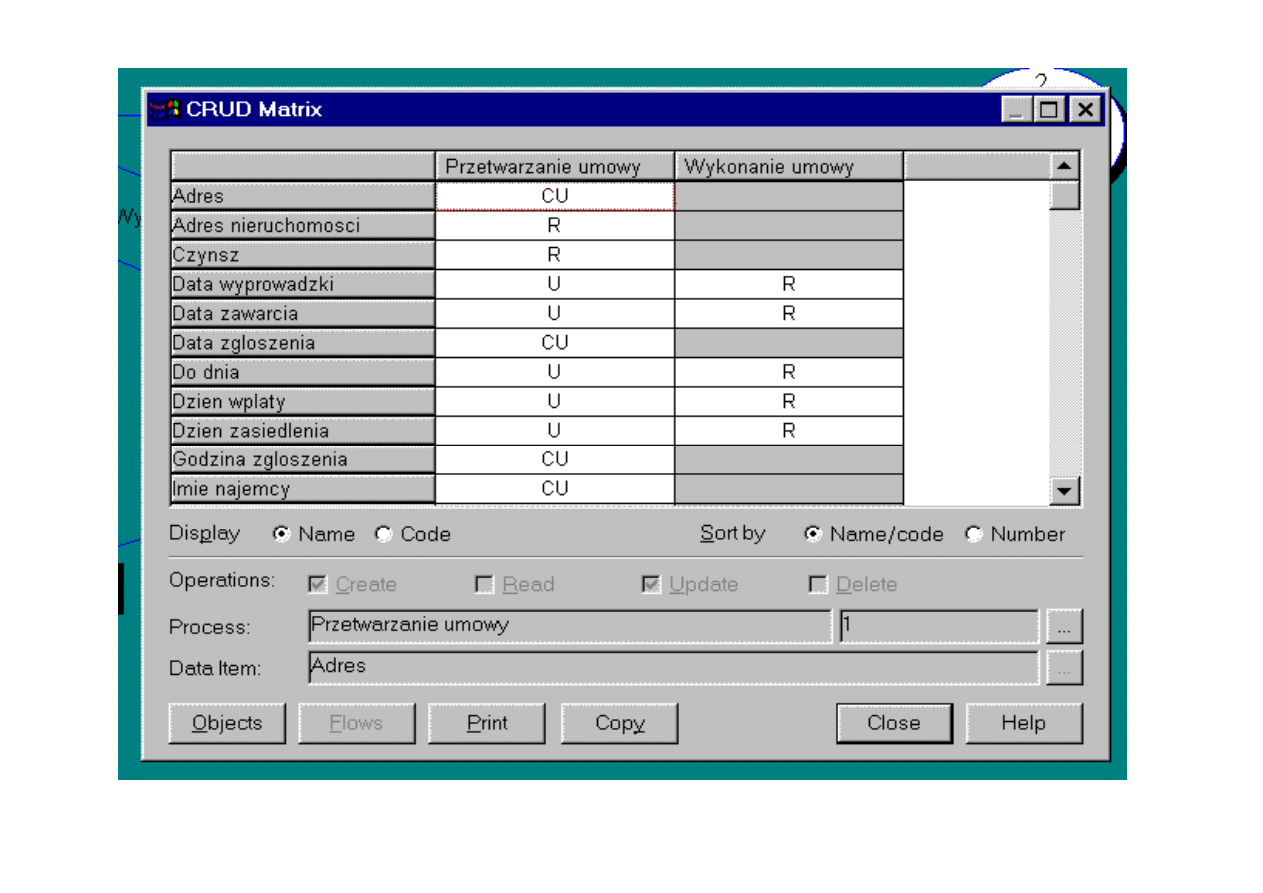1263x893 pixels.
Task: Click the Copy button
Action: (x=619, y=724)
